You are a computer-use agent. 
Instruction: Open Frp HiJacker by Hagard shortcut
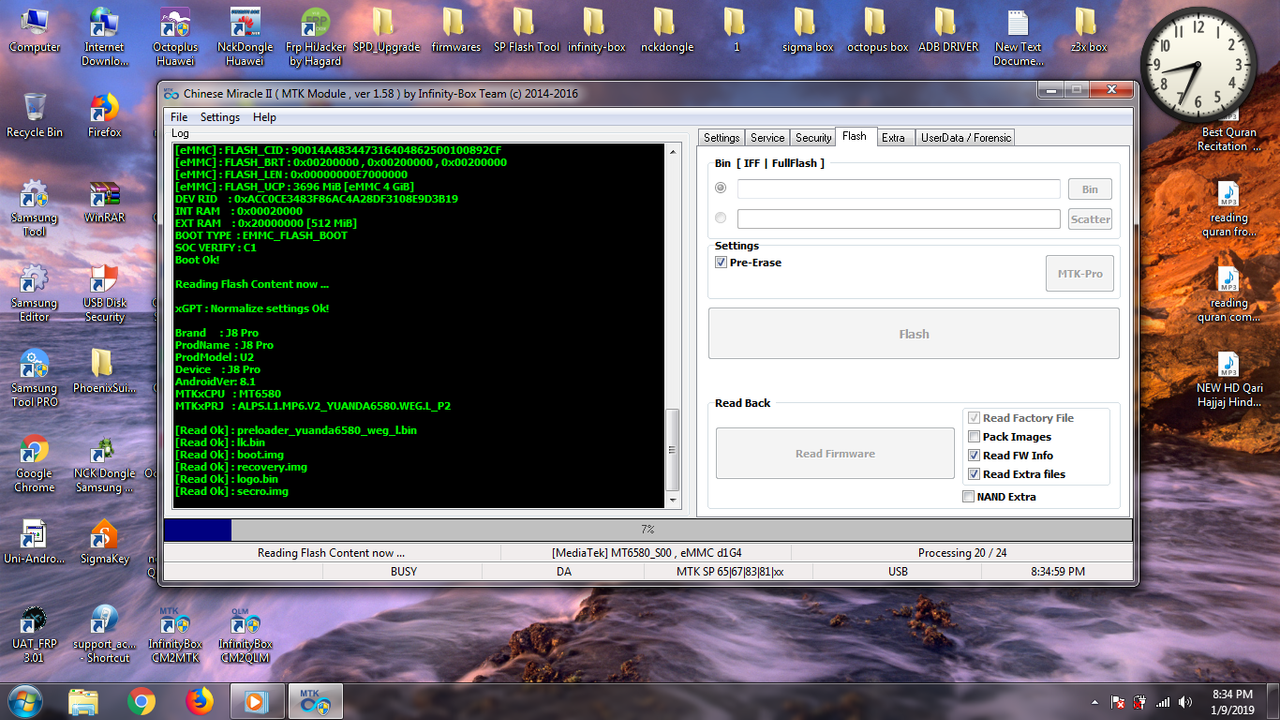click(x=315, y=38)
